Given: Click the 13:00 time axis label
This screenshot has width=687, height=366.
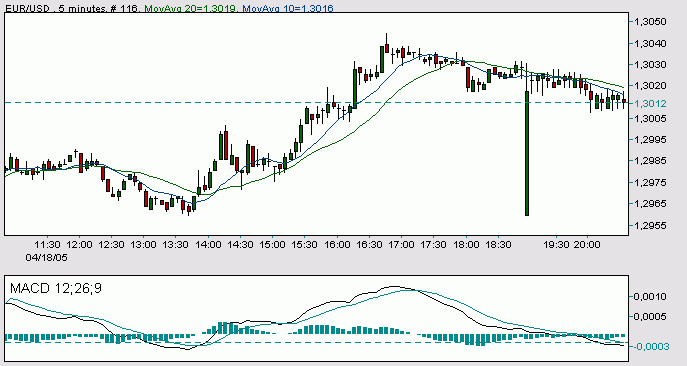Looking at the screenshot, I should point(144,245).
